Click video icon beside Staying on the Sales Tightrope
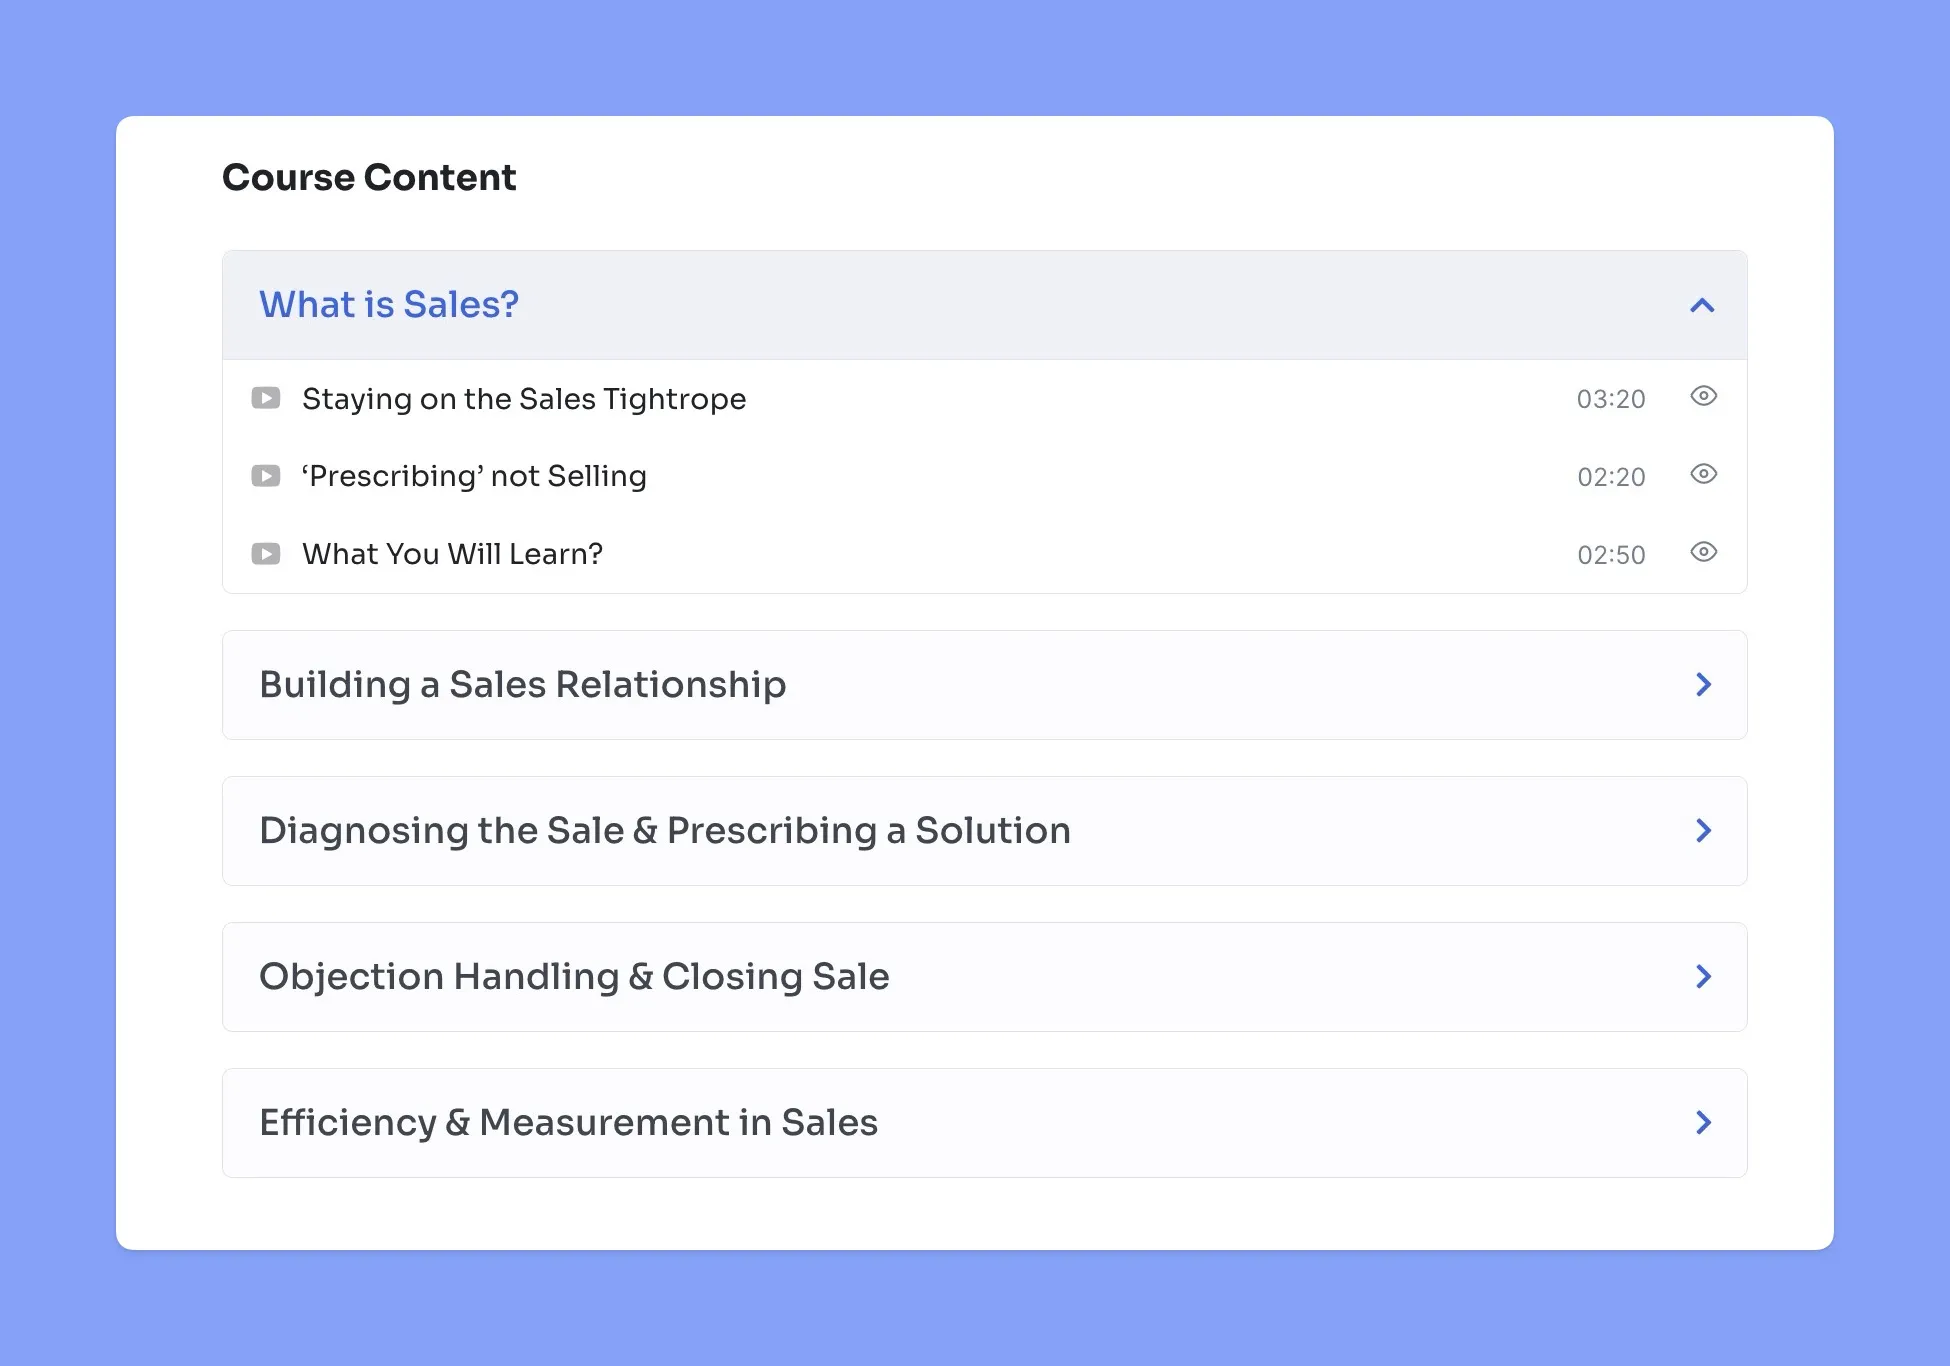The image size is (1950, 1366). pyautogui.click(x=266, y=398)
